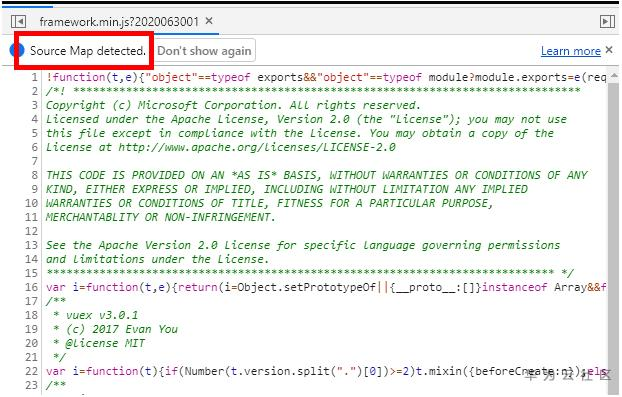Click the blue info icon in infobar
The image size is (622, 397).
pos(17,51)
